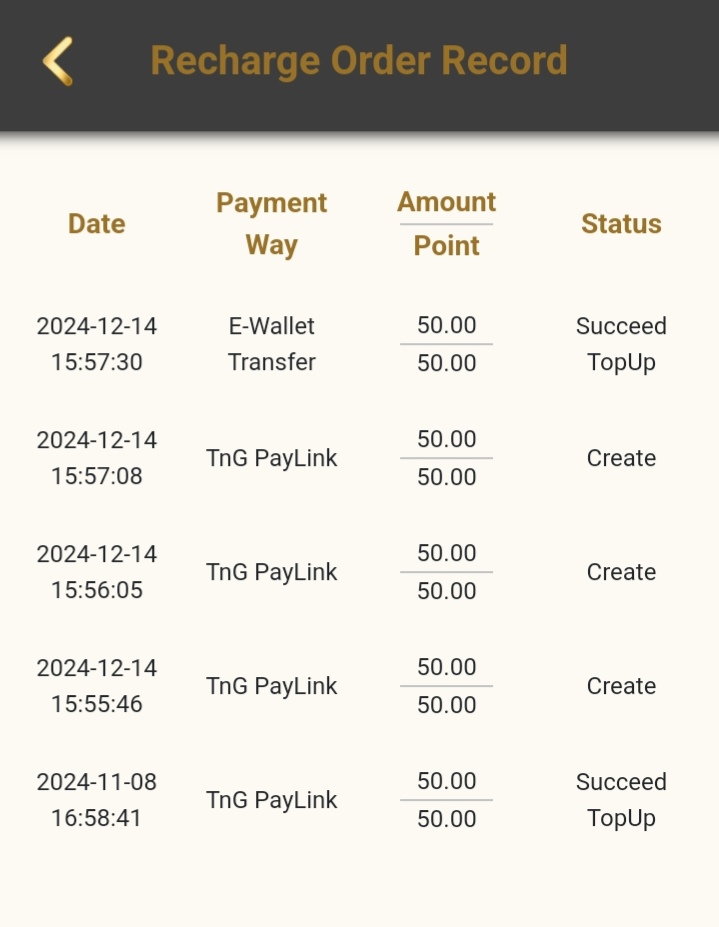Open the 15:56:05 order date entry
Screen dimensions: 719x927
[x=96, y=572]
